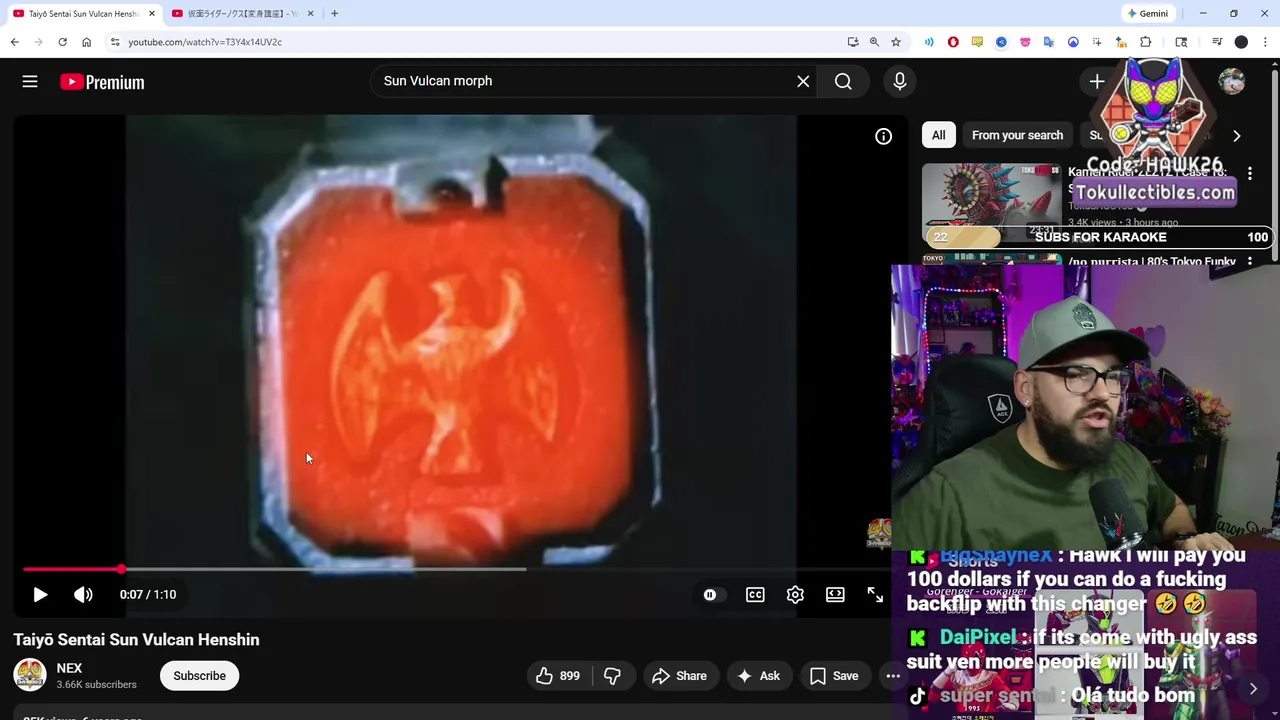Open the search-by-image toolbar icon

pos(1181,42)
